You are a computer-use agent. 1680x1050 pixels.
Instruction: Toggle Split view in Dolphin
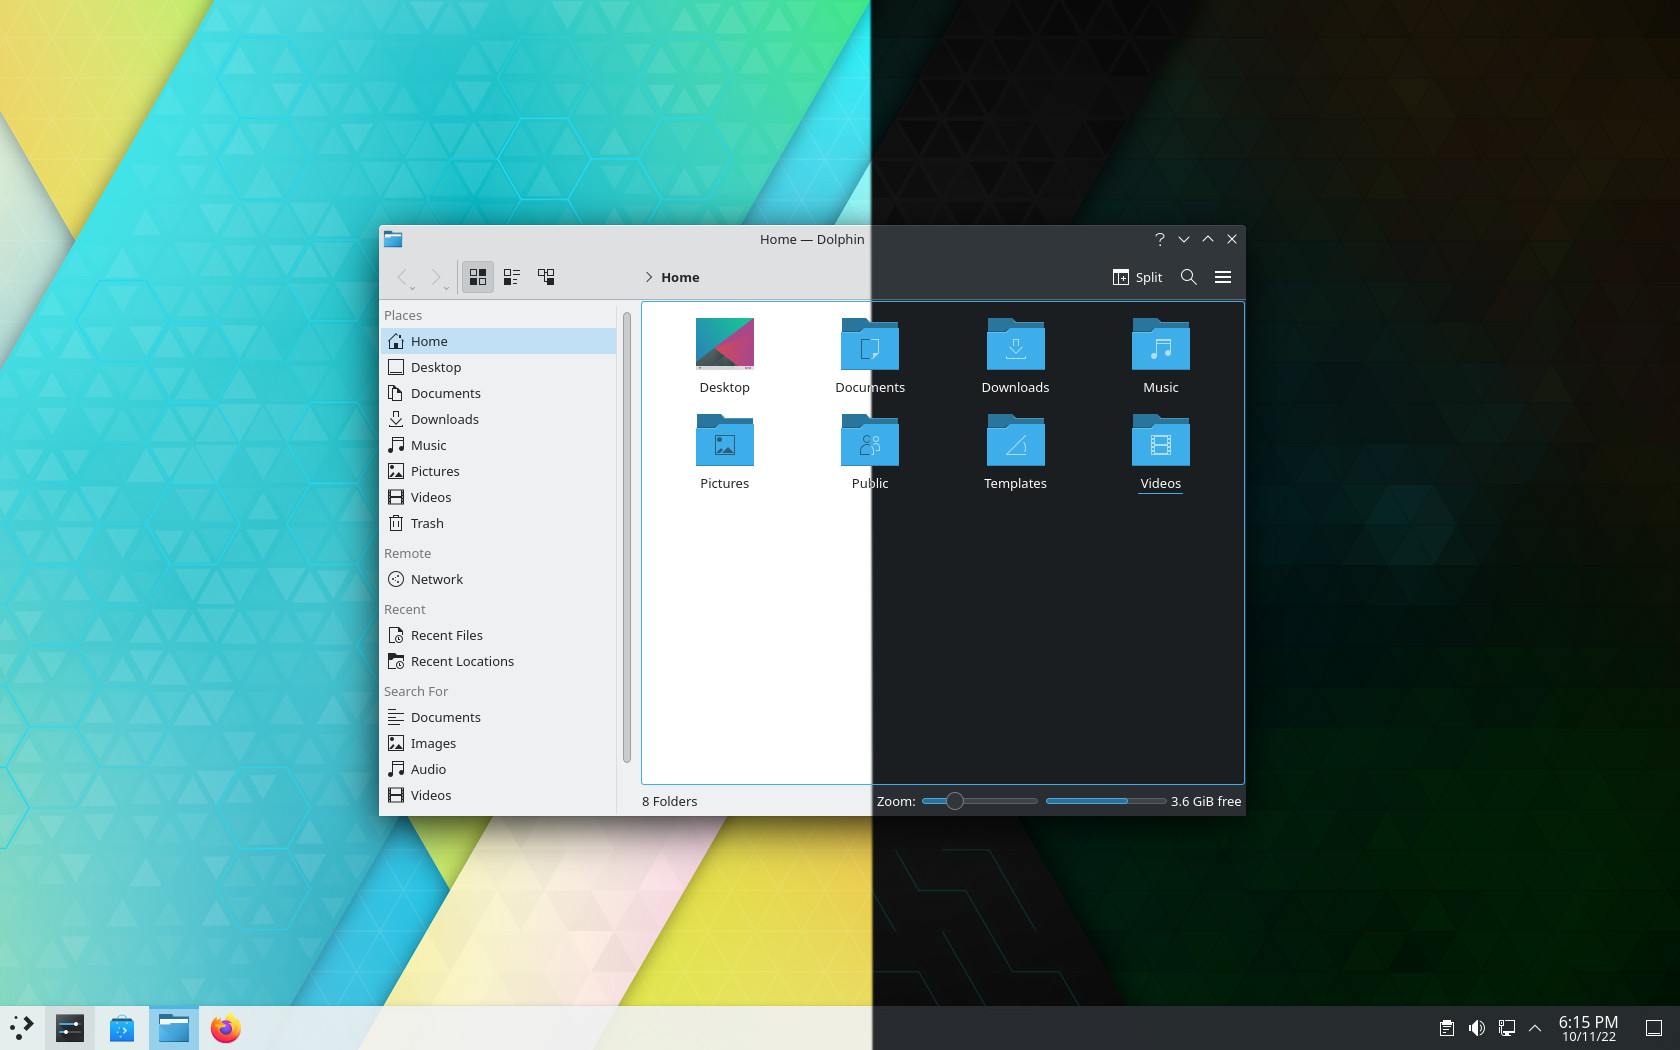(x=1136, y=277)
